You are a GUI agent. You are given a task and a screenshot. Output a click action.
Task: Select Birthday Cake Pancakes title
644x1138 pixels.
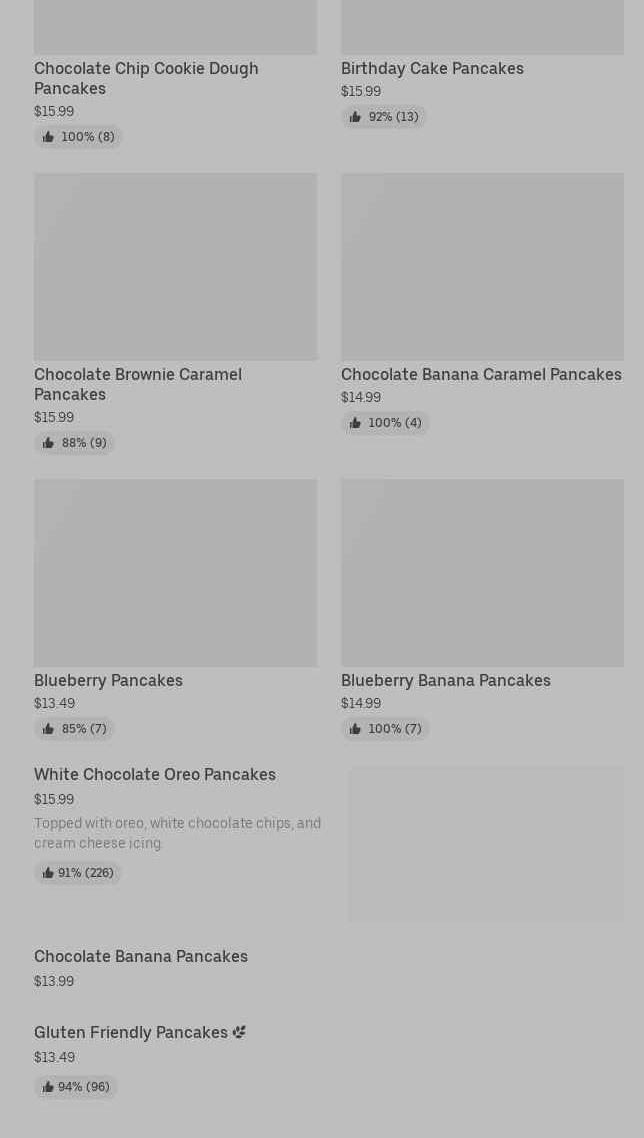pos(432,68)
